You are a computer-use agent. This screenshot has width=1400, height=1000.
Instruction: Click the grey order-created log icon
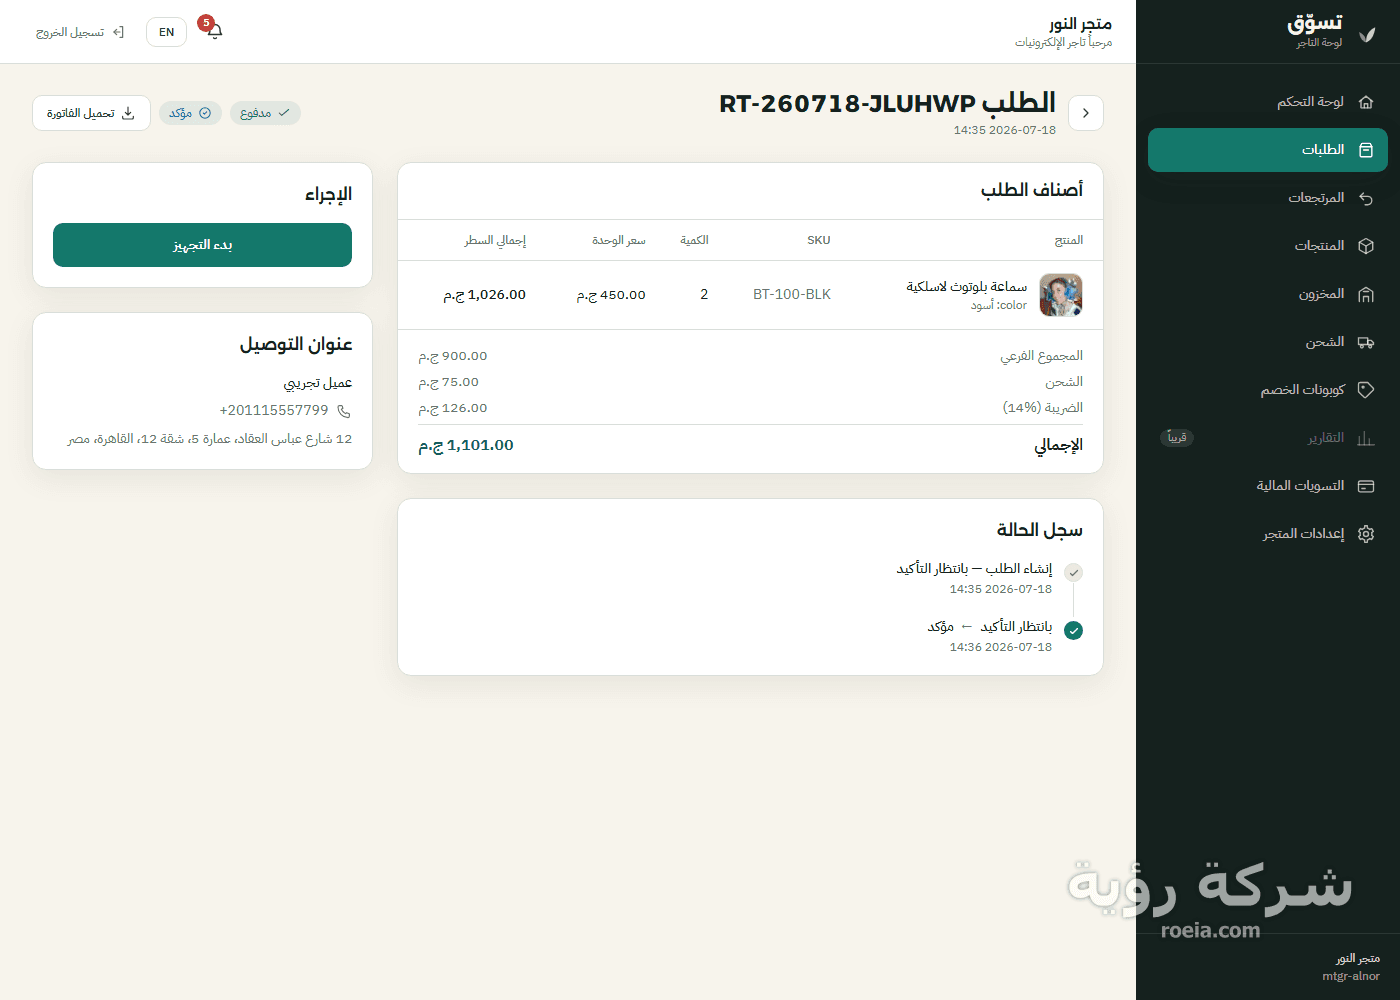pyautogui.click(x=1073, y=572)
